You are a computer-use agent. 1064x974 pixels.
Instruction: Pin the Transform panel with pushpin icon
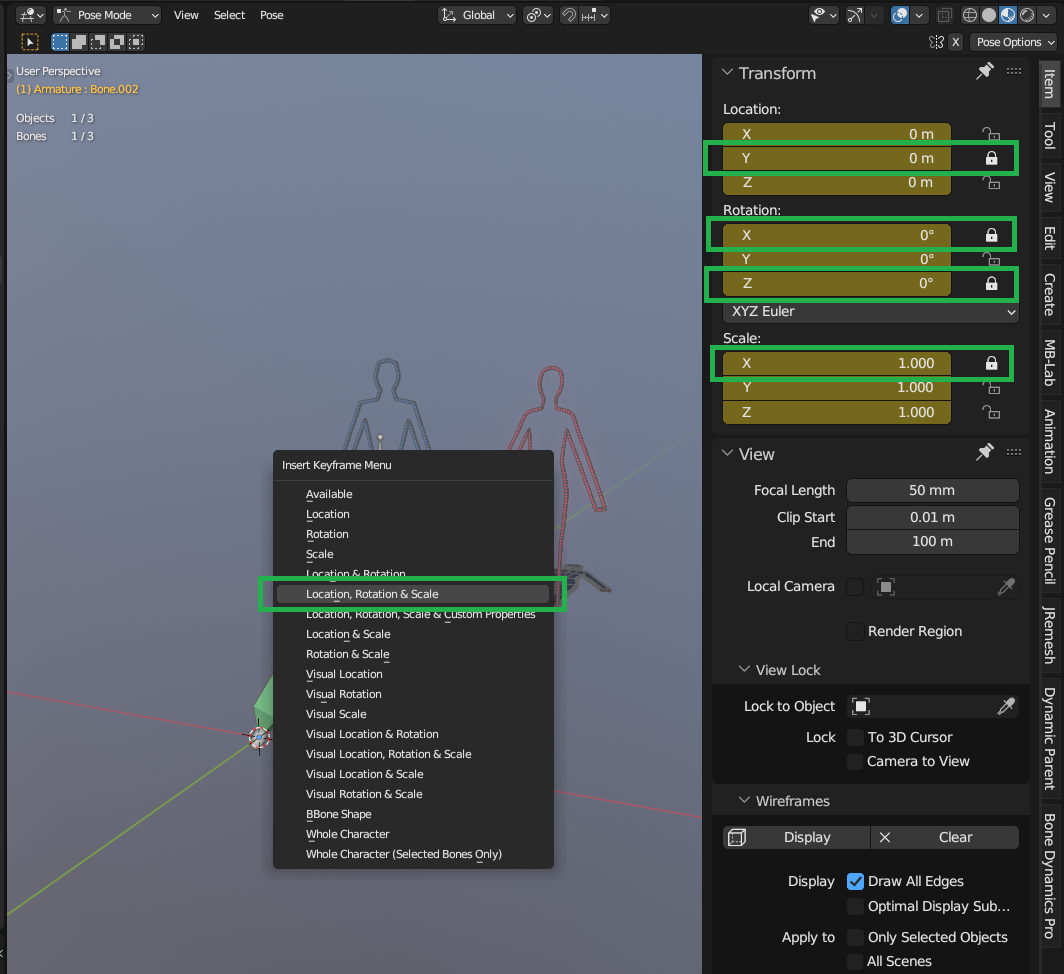coord(985,71)
